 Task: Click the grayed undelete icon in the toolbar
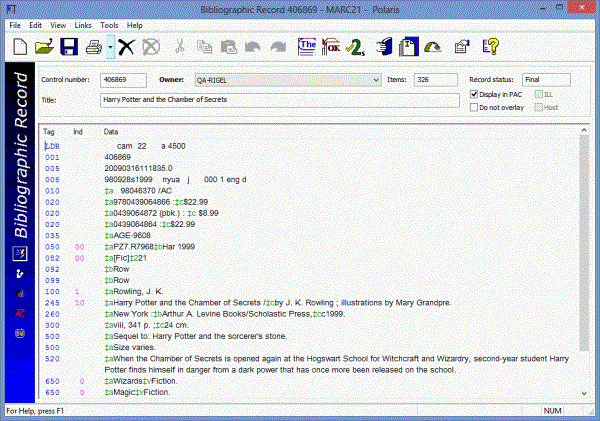[151, 47]
